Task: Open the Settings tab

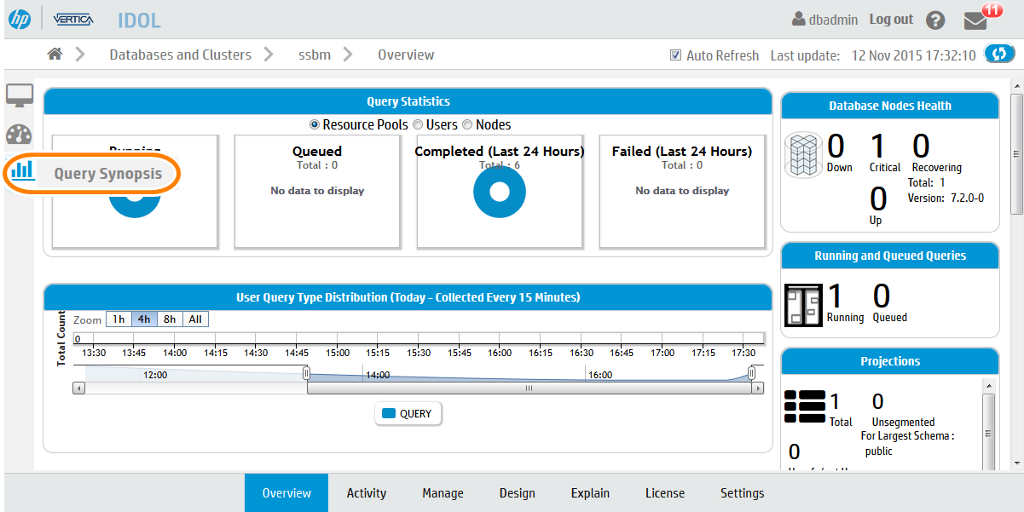Action: pos(742,493)
